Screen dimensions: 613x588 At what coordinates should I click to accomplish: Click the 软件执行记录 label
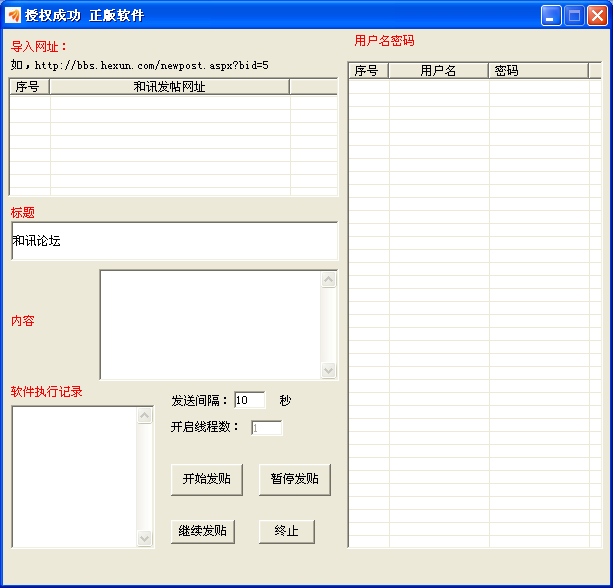pyautogui.click(x=47, y=391)
